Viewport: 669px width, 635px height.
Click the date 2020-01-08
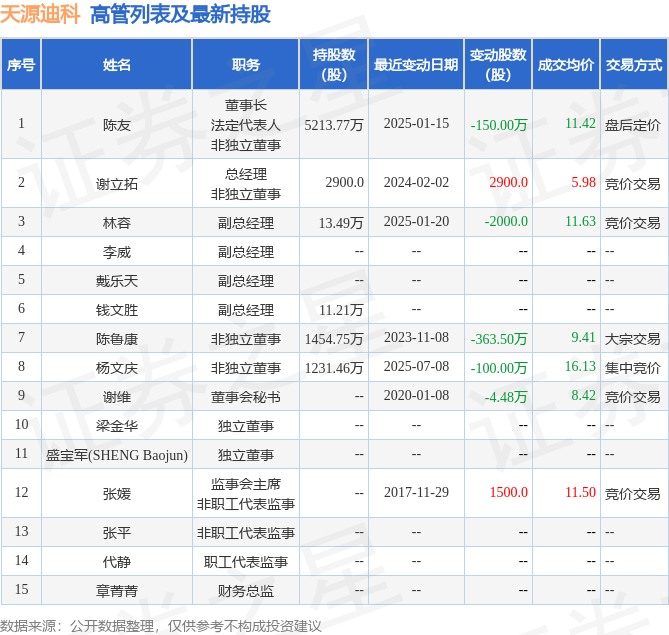pos(416,395)
